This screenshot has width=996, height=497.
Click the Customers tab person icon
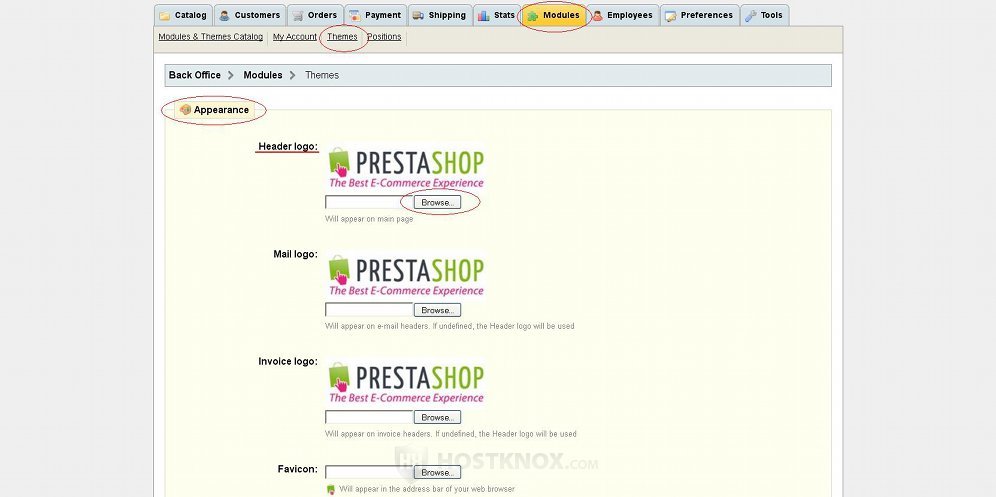point(224,16)
